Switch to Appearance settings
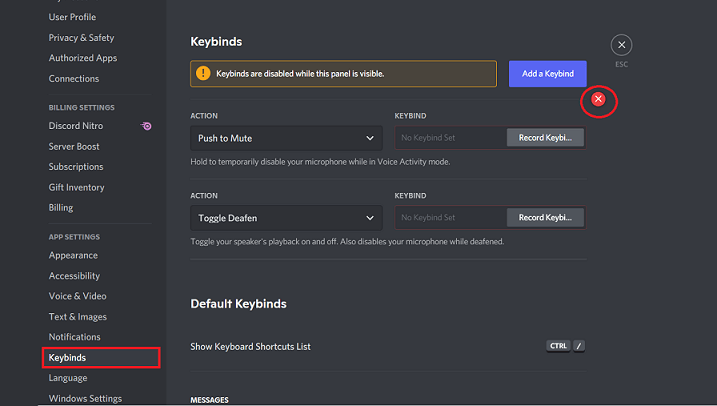The height and width of the screenshot is (406, 717). click(73, 255)
